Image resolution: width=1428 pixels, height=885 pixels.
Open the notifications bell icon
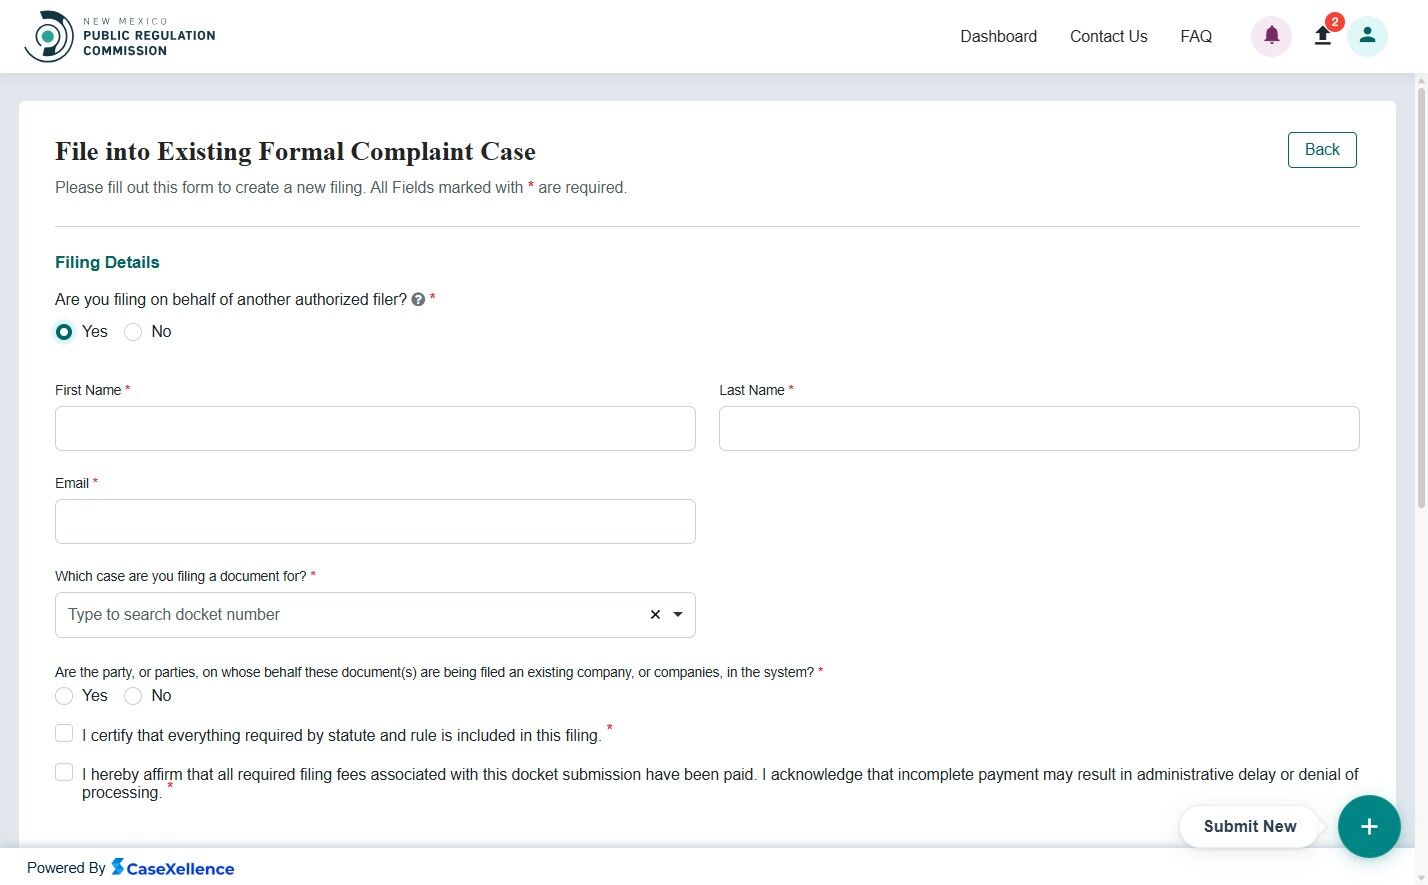1271,36
